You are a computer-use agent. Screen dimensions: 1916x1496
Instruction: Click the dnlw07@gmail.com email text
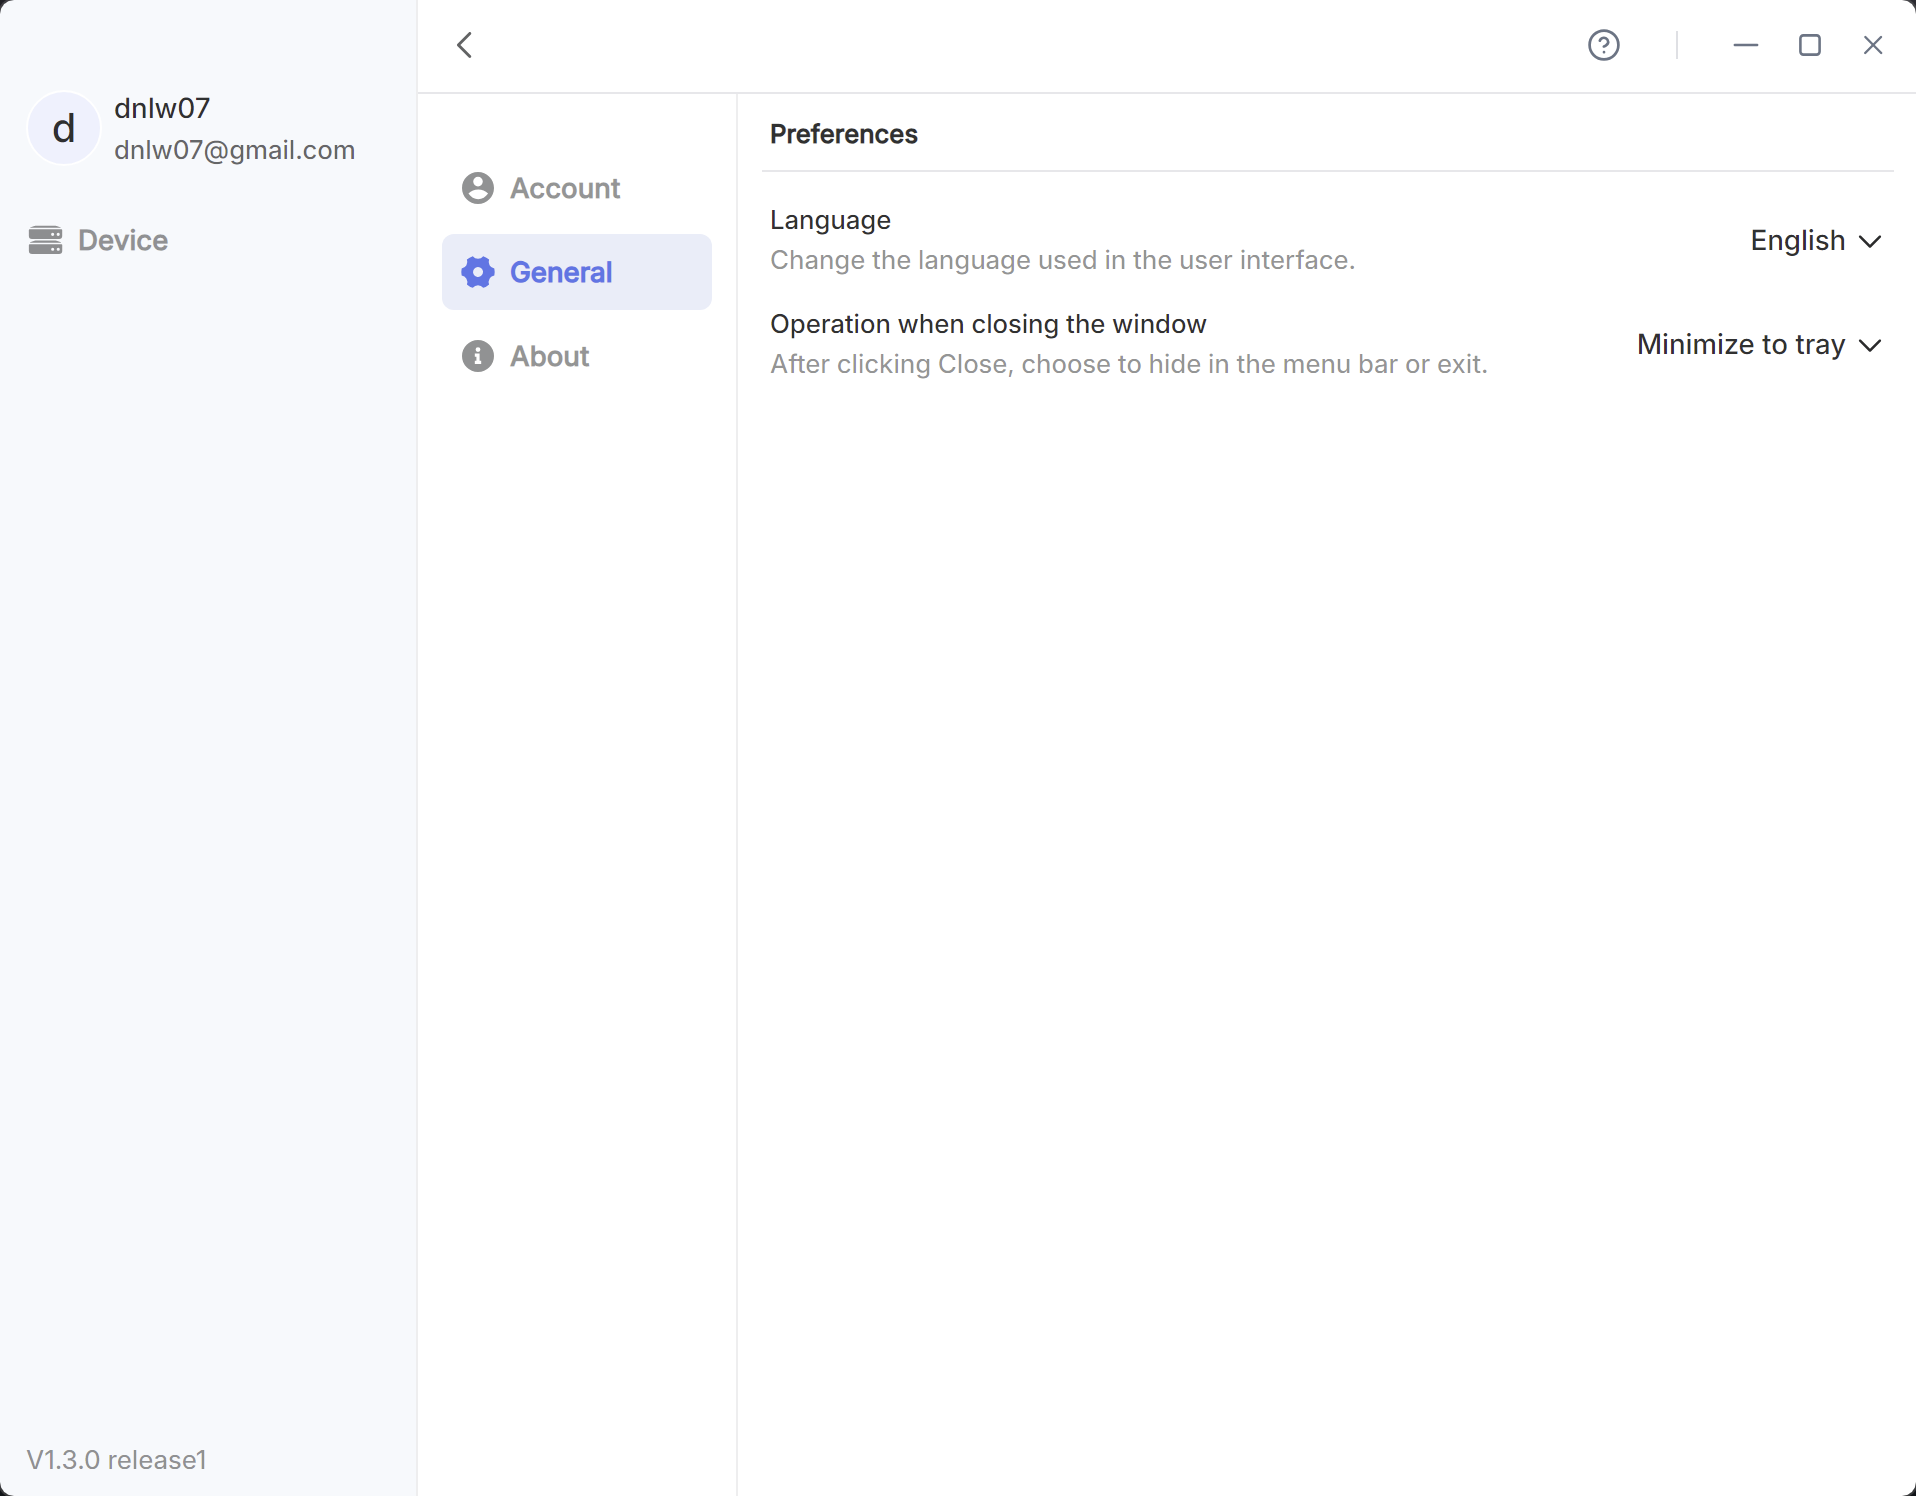pyautogui.click(x=235, y=150)
